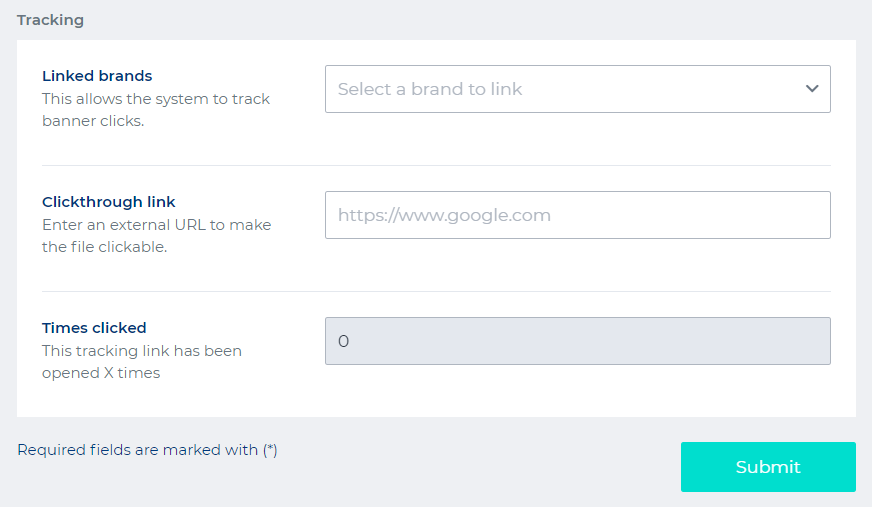Click the 'Tracking' section heading

click(x=50, y=20)
